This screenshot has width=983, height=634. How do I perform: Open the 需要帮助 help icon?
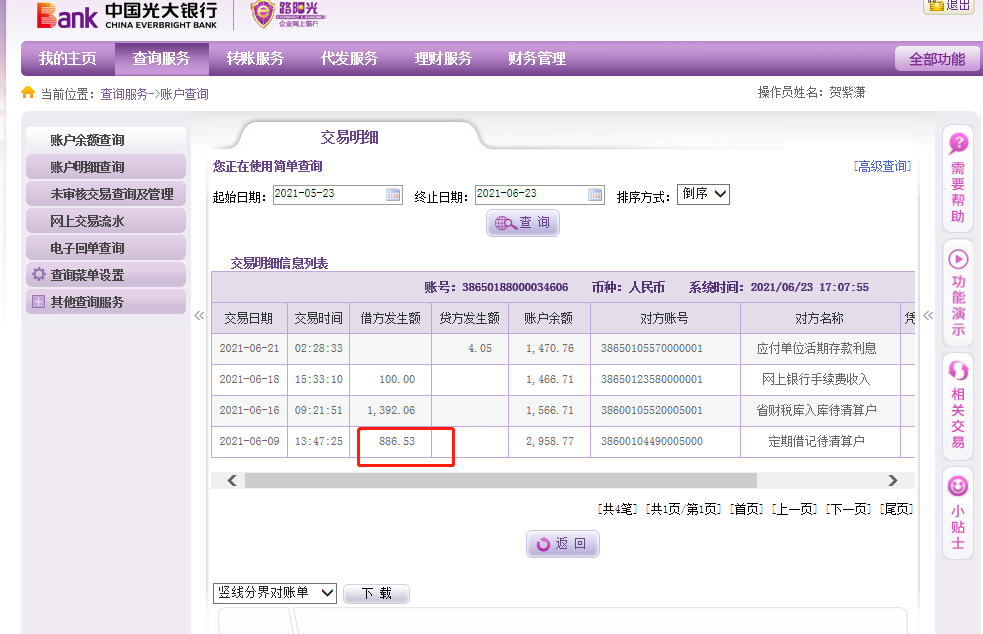[x=958, y=144]
